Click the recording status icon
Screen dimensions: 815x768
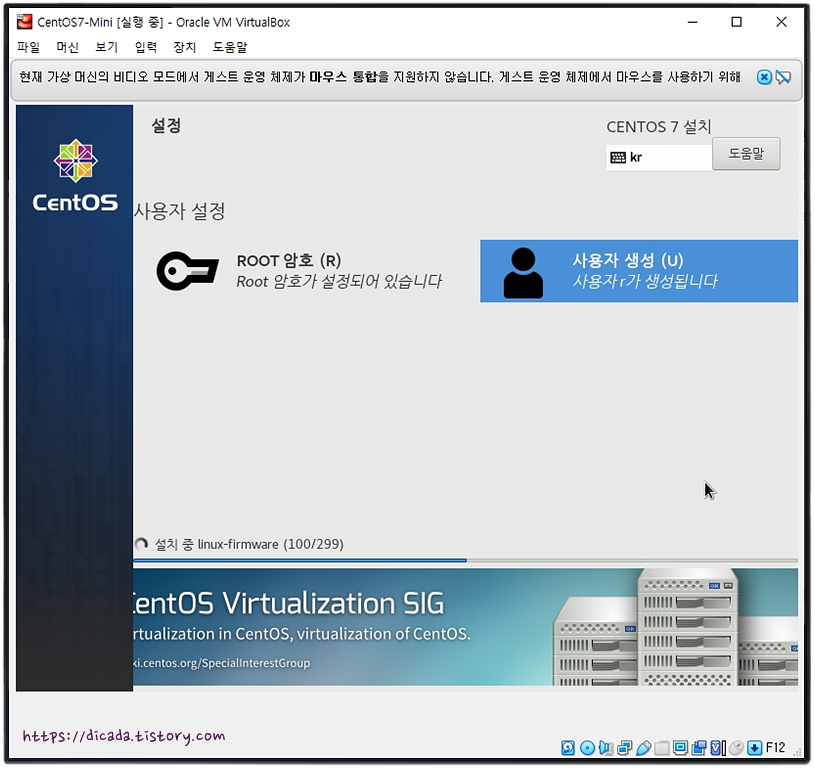(x=699, y=748)
